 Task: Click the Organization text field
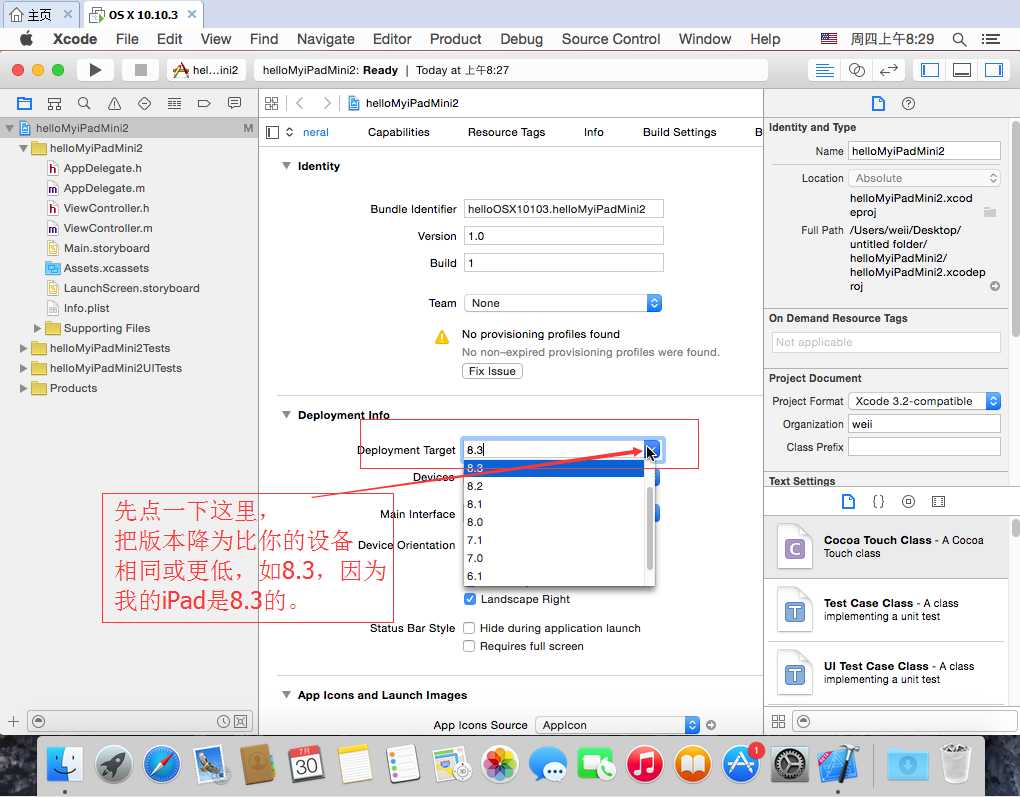(x=924, y=424)
